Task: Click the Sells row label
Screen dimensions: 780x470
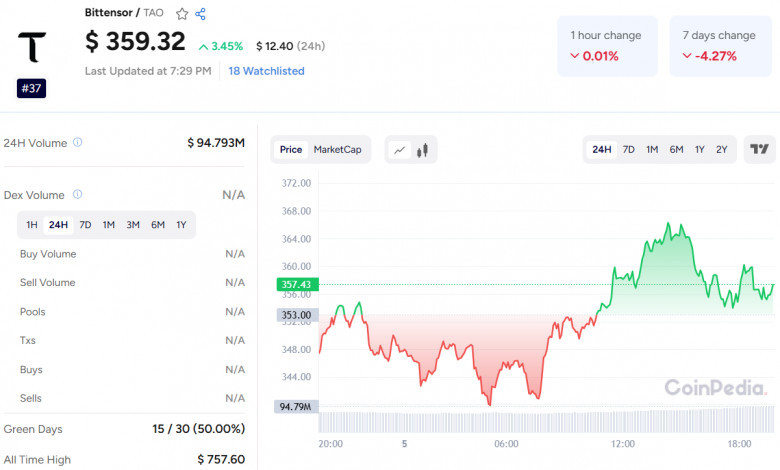Action: click(30, 398)
